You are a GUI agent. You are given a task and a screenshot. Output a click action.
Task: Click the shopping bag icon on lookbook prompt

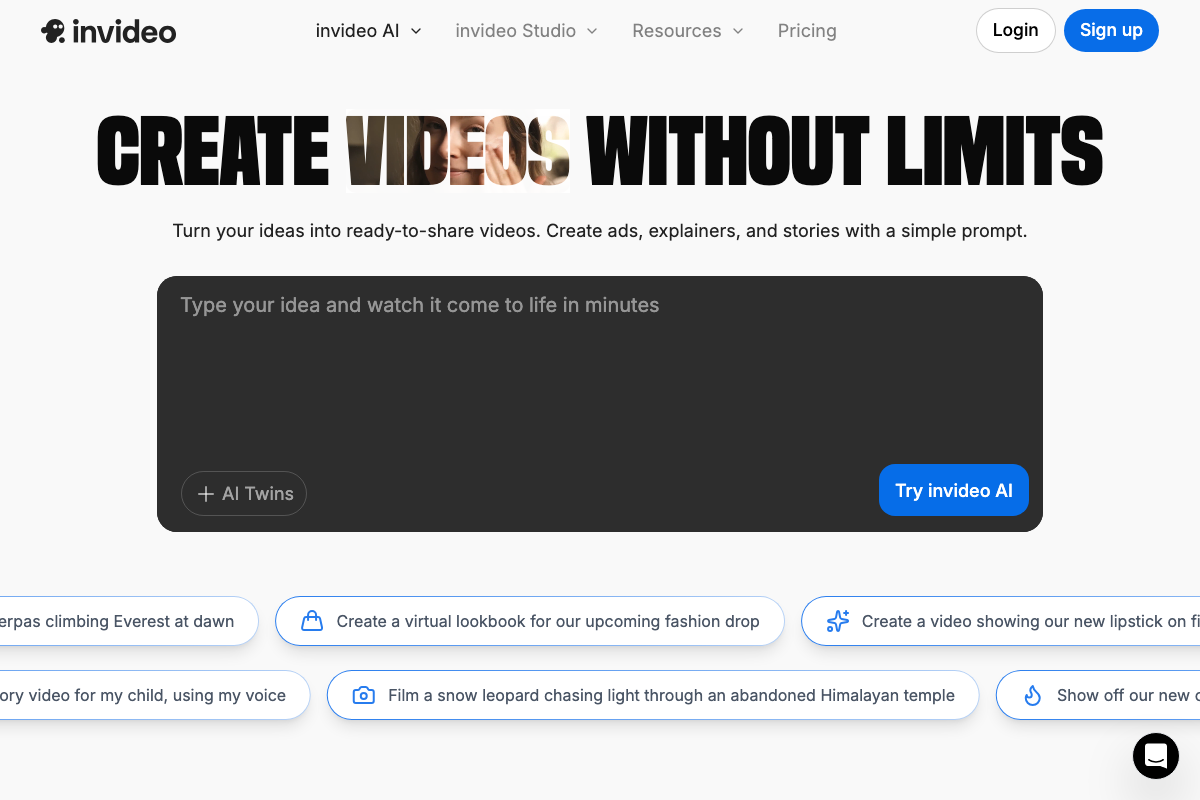click(313, 621)
